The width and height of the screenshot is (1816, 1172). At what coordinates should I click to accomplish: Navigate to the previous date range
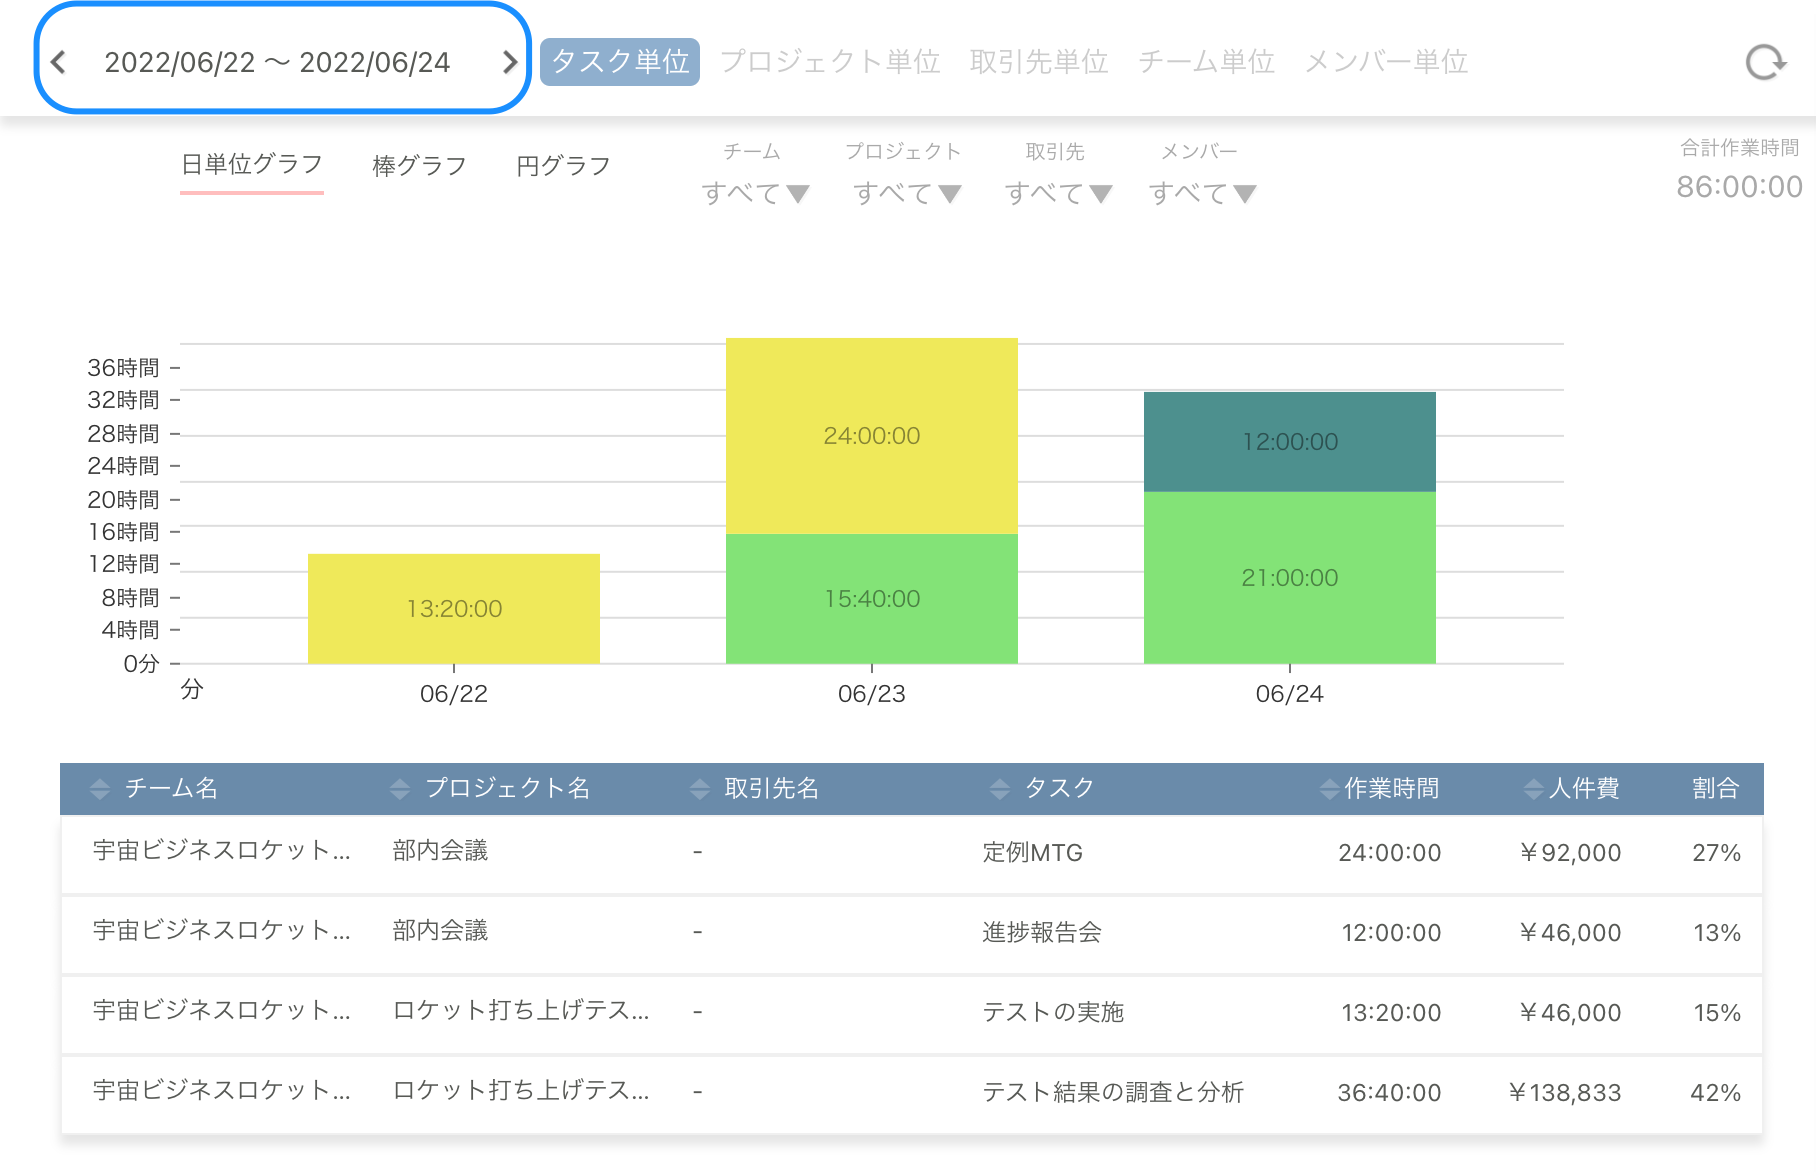[x=60, y=62]
